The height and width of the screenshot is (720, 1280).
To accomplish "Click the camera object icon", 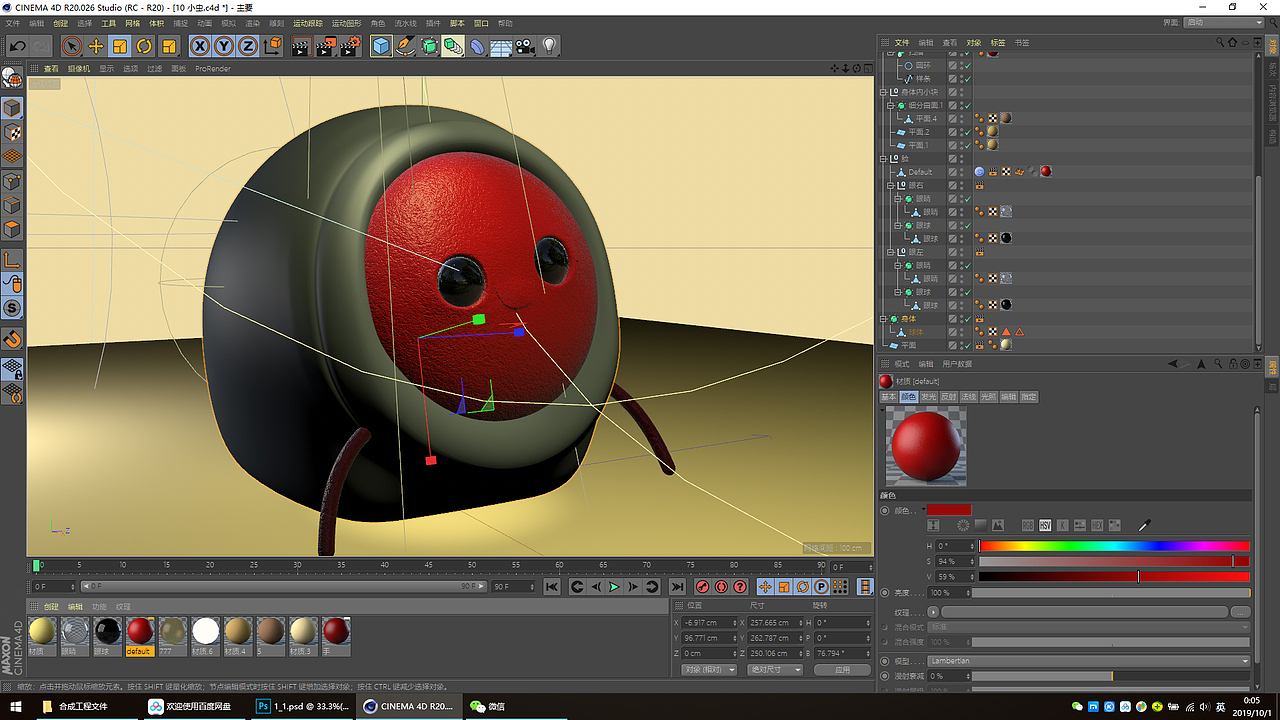I will 525,46.
